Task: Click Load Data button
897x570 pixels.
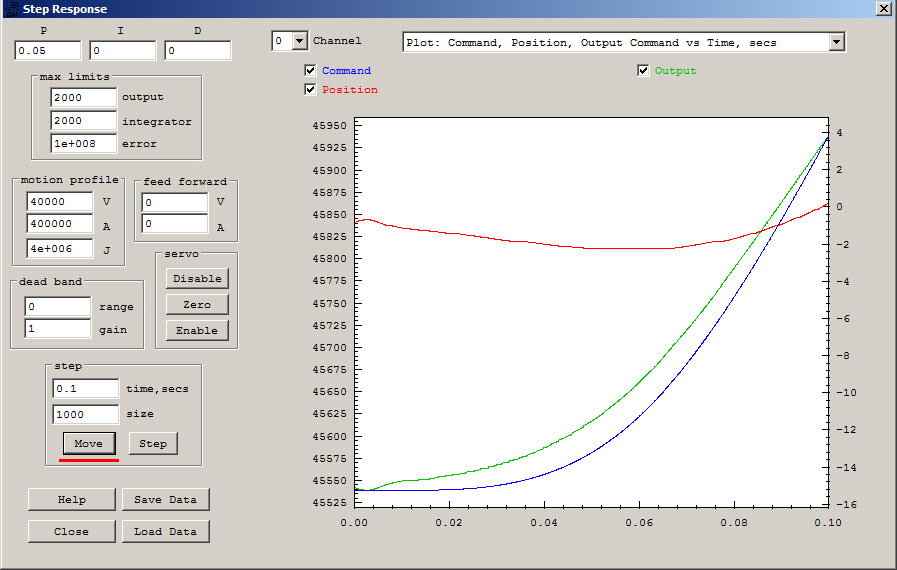Action: (165, 532)
